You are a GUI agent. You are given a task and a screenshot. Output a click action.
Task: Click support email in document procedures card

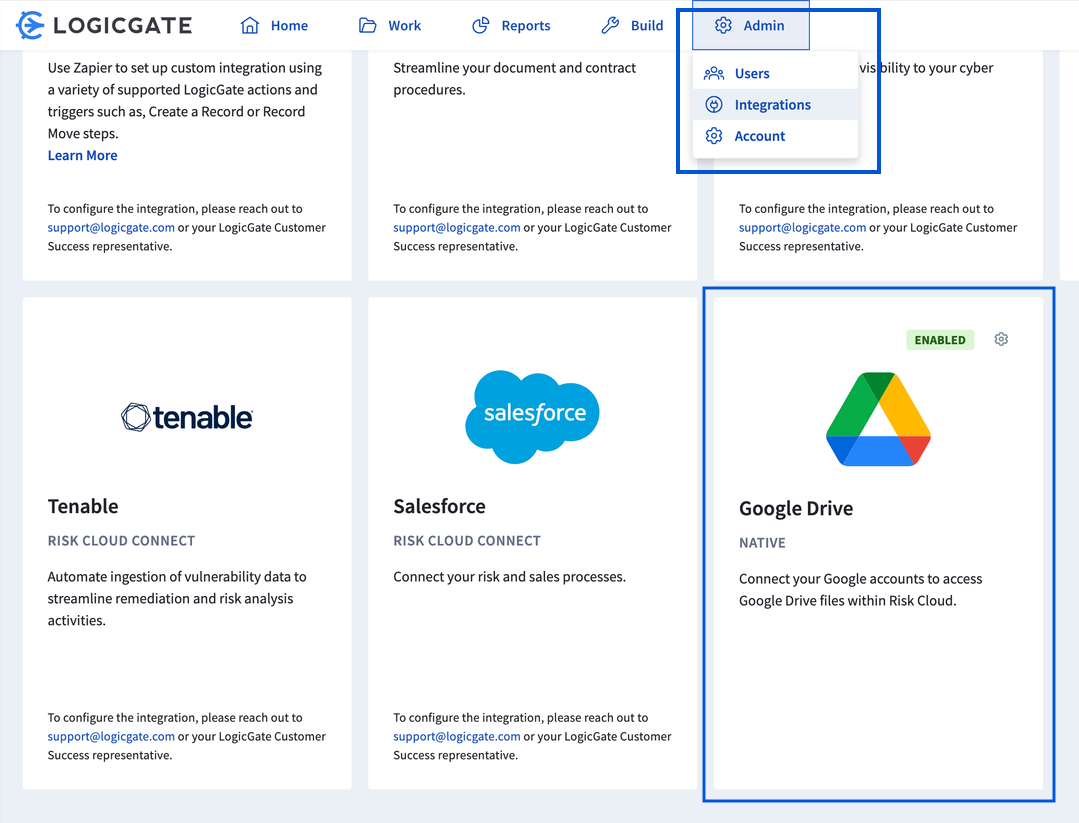click(x=456, y=228)
